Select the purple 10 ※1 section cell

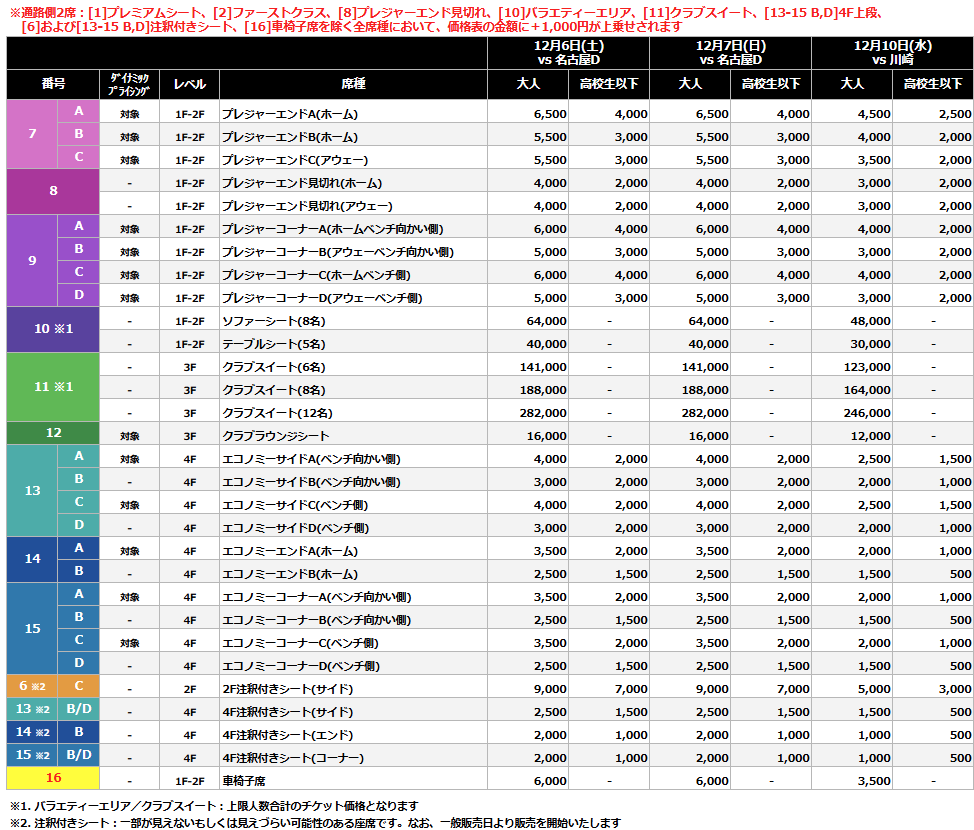coord(53,329)
